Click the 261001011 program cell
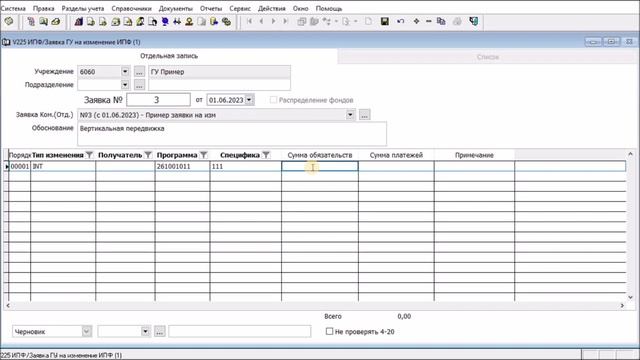This screenshot has height=360, width=640. 182,166
